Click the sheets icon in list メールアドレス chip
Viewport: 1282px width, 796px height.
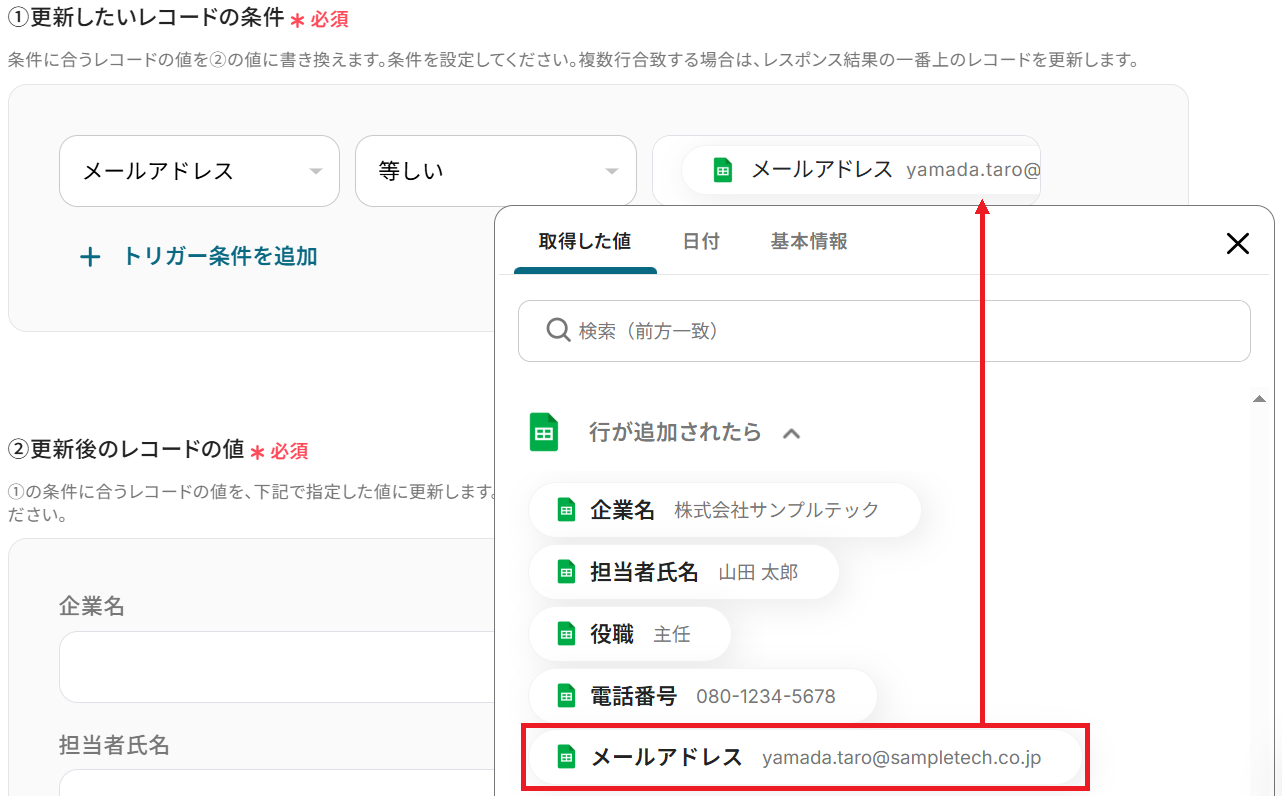(566, 757)
